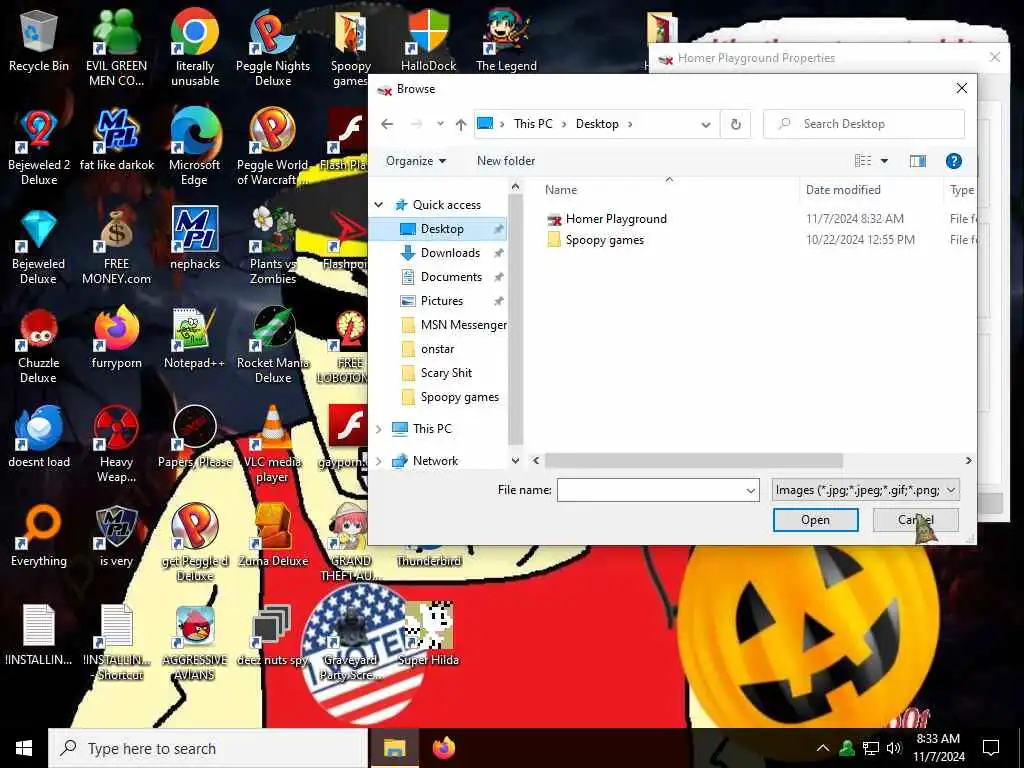Screen dimensions: 1024x768
Task: Open recent locations dropdown arrow
Action: click(440, 124)
